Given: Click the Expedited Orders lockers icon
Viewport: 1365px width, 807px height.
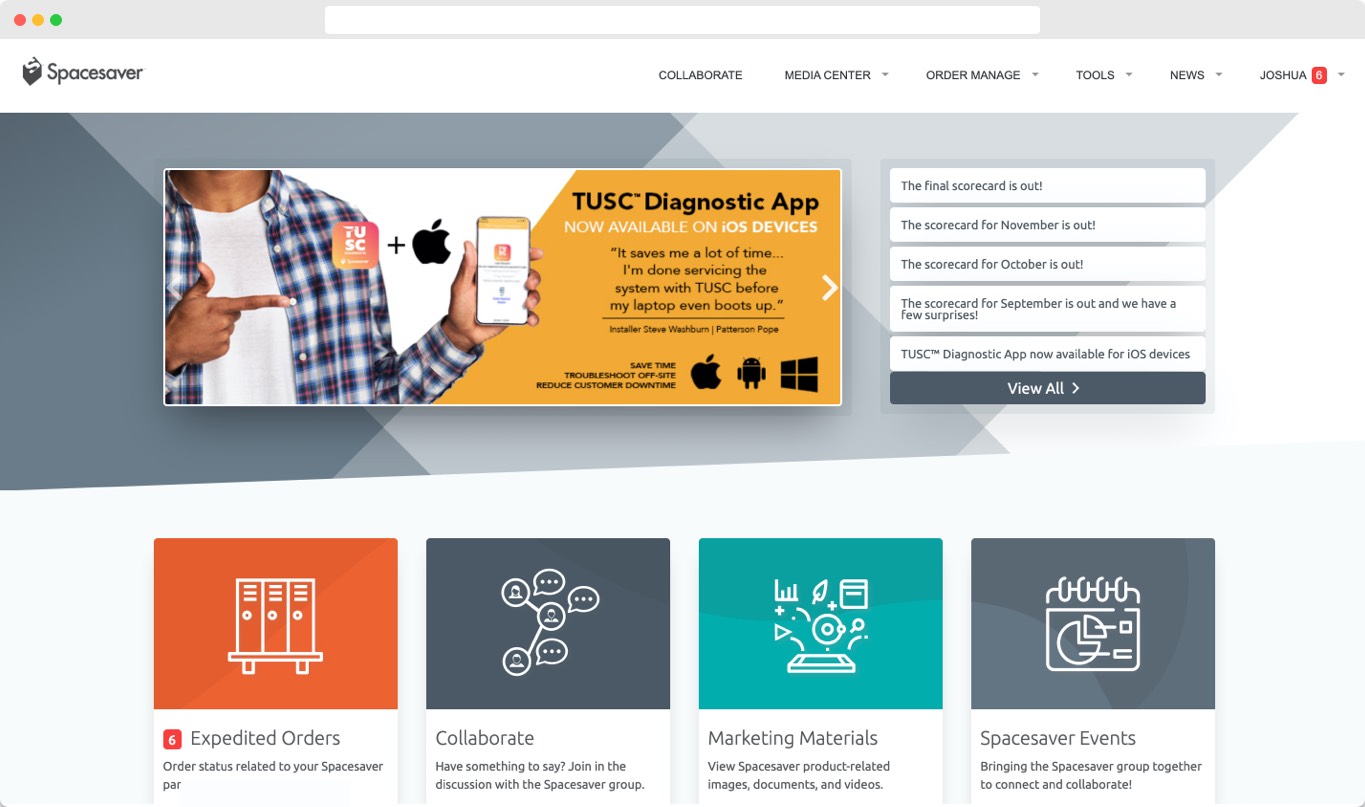Looking at the screenshot, I should [x=275, y=624].
